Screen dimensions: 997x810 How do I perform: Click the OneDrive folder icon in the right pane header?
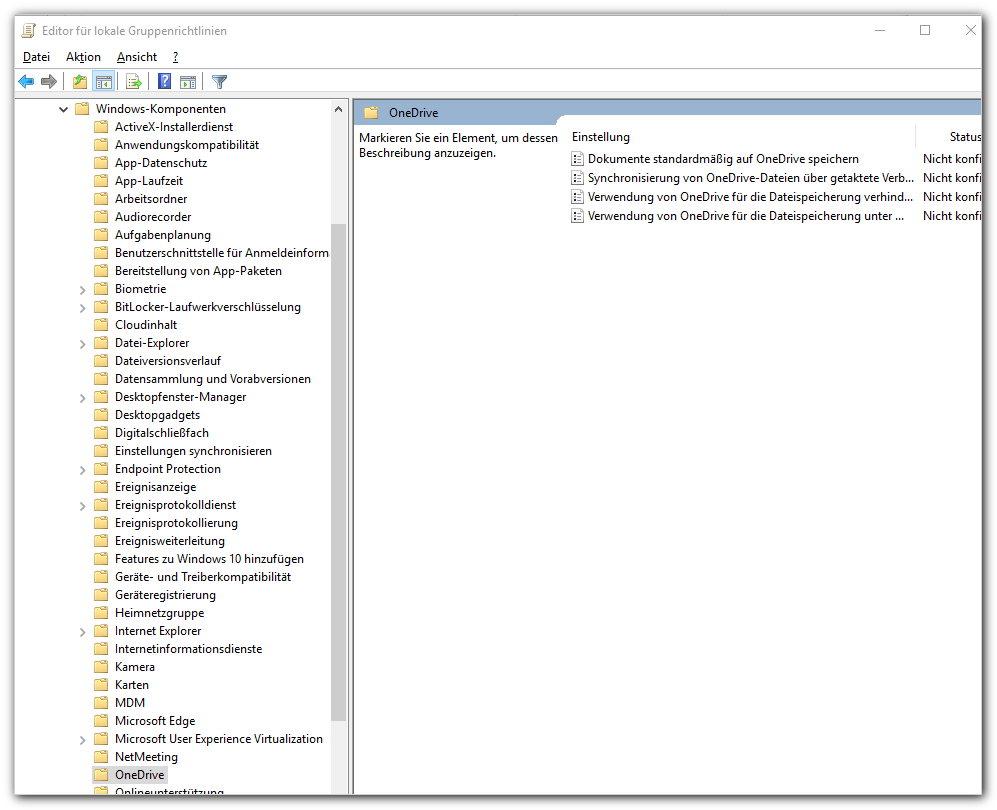pos(371,113)
